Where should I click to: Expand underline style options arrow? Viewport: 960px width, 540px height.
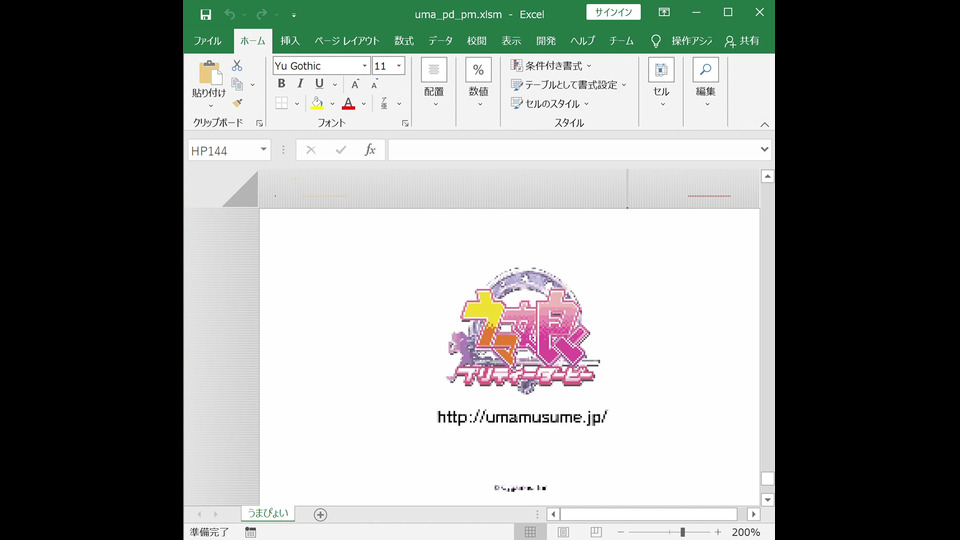tap(335, 84)
